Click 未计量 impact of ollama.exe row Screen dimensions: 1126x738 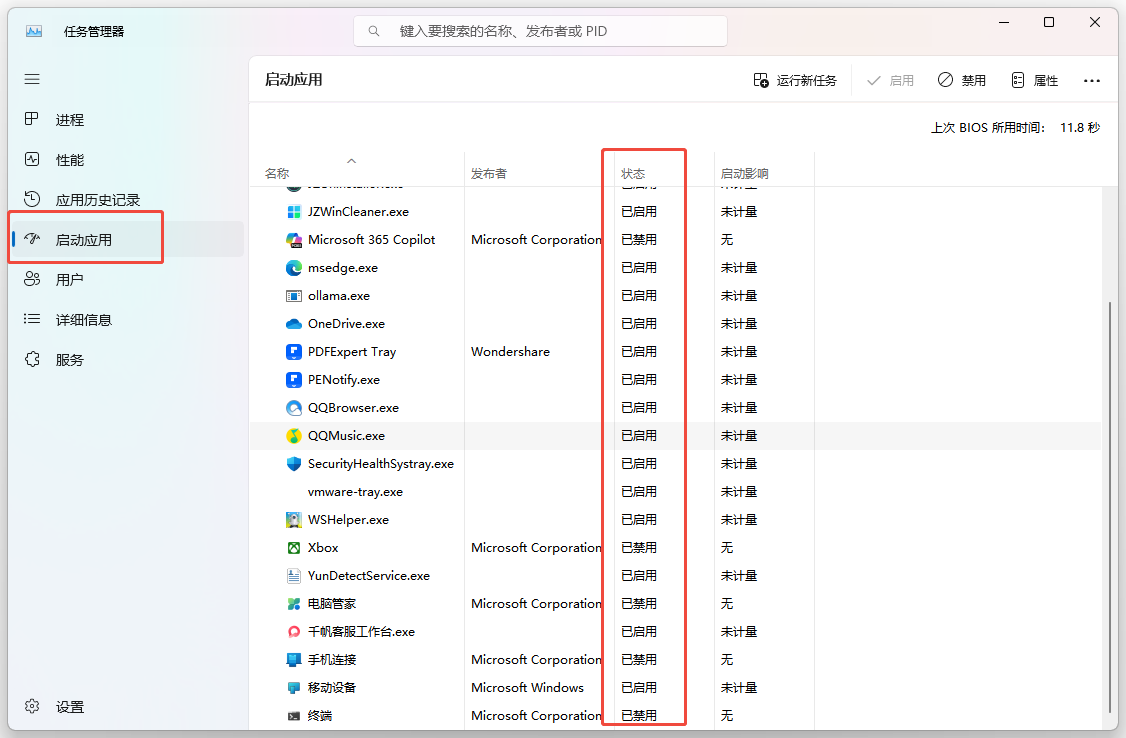pos(739,296)
